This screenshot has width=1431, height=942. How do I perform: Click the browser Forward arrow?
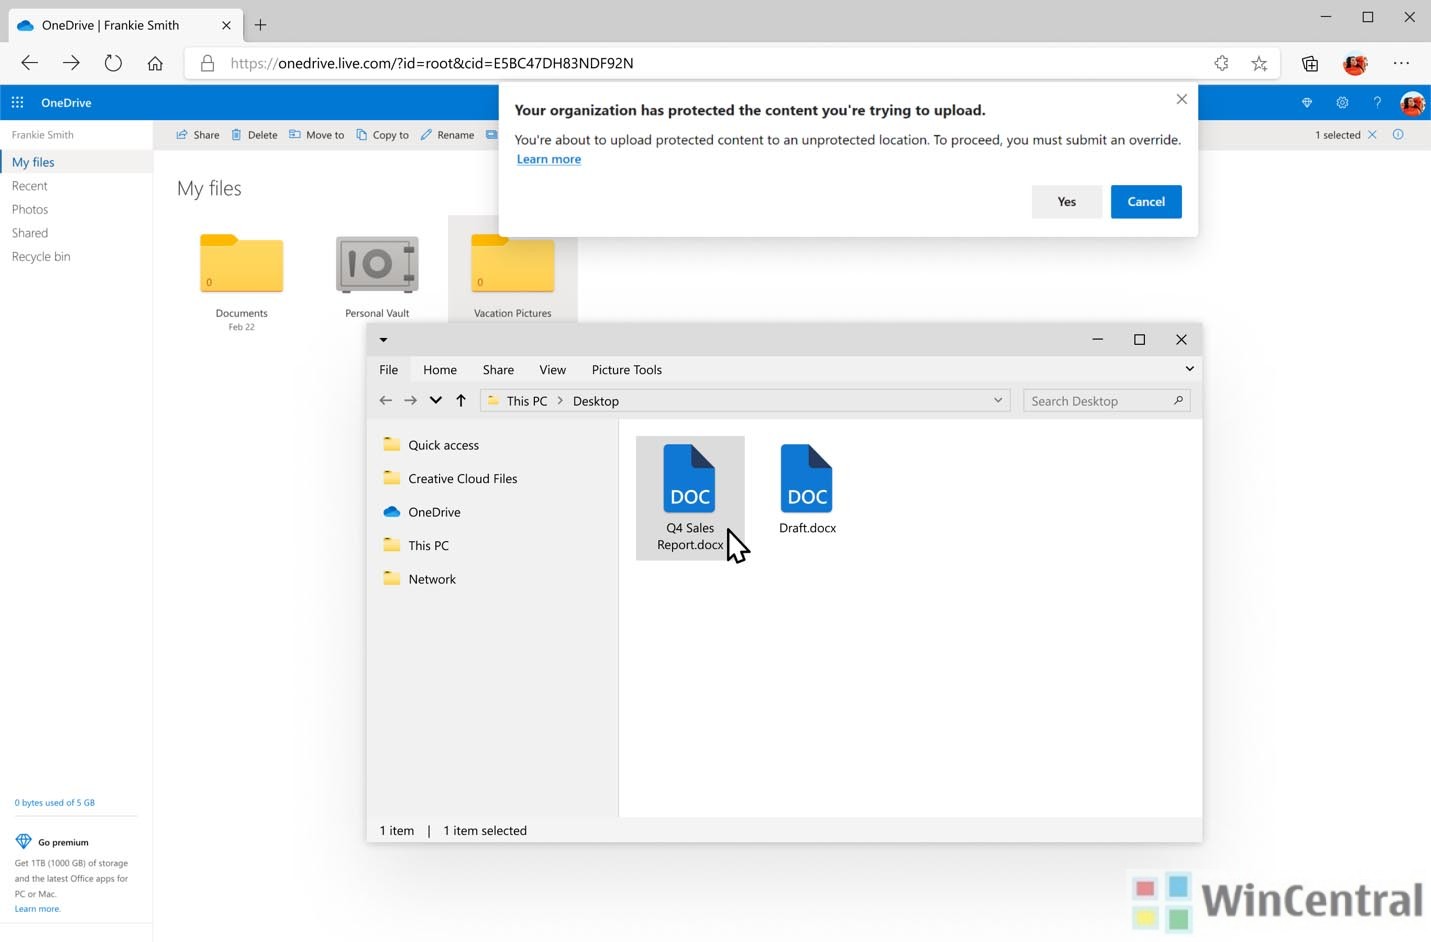pyautogui.click(x=71, y=63)
